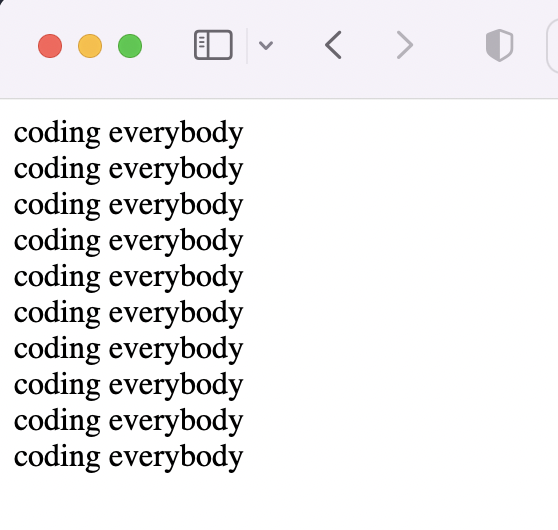Click the eighth "coding everybody" line
558x530 pixels.
point(128,385)
